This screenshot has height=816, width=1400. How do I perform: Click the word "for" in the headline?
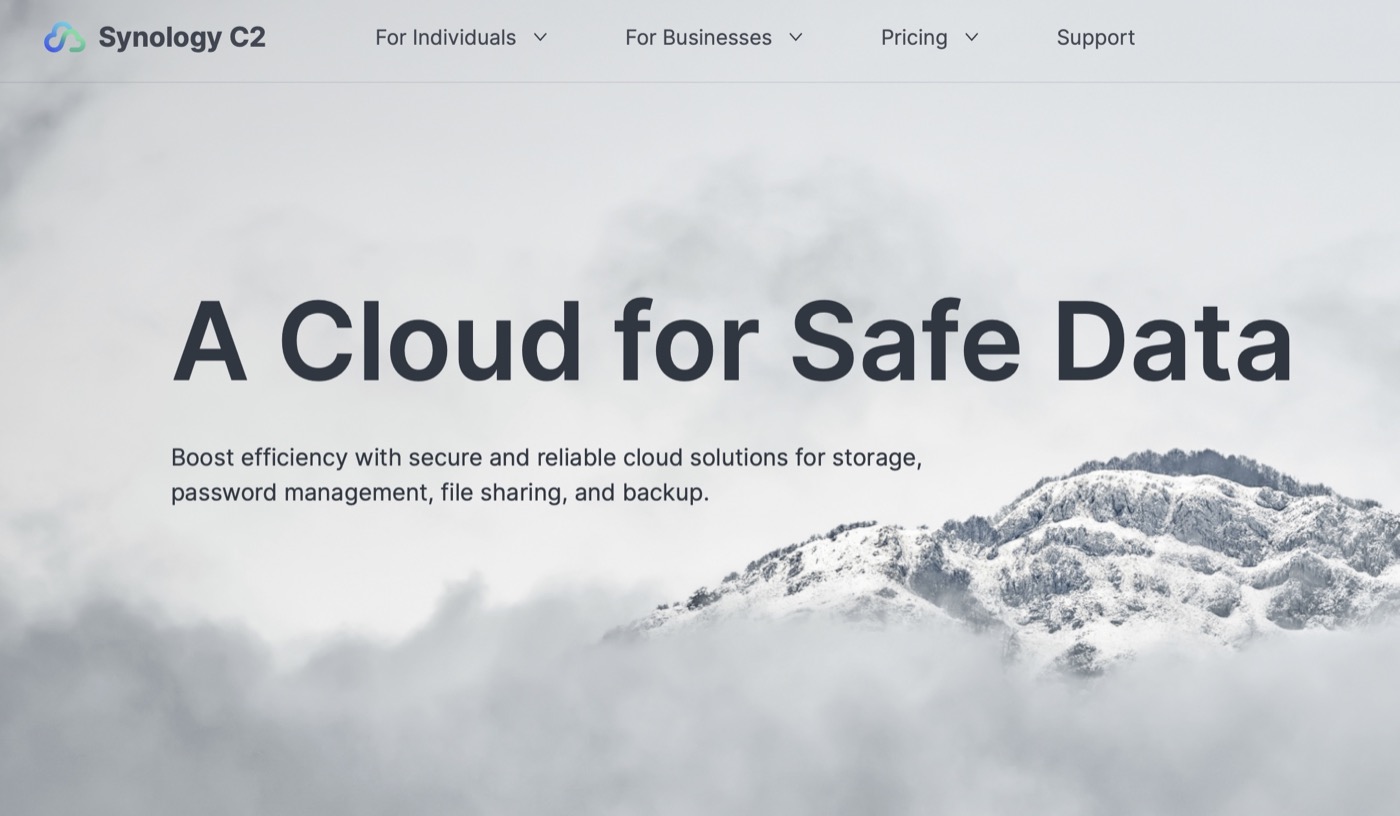pos(686,340)
